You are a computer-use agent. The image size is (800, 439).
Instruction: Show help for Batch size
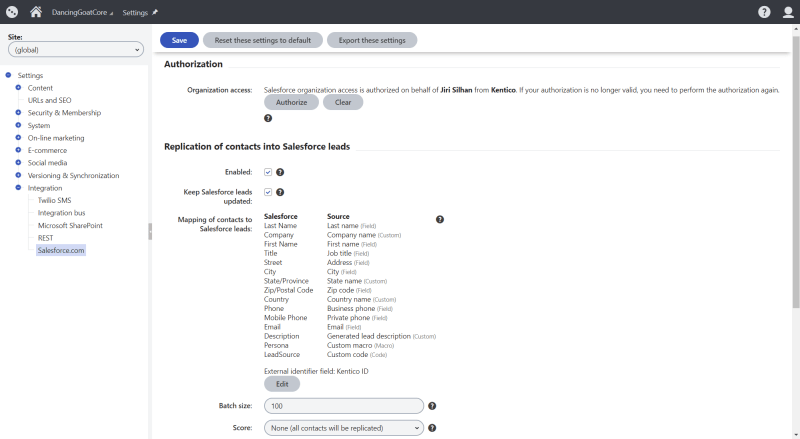pyautogui.click(x=432, y=406)
